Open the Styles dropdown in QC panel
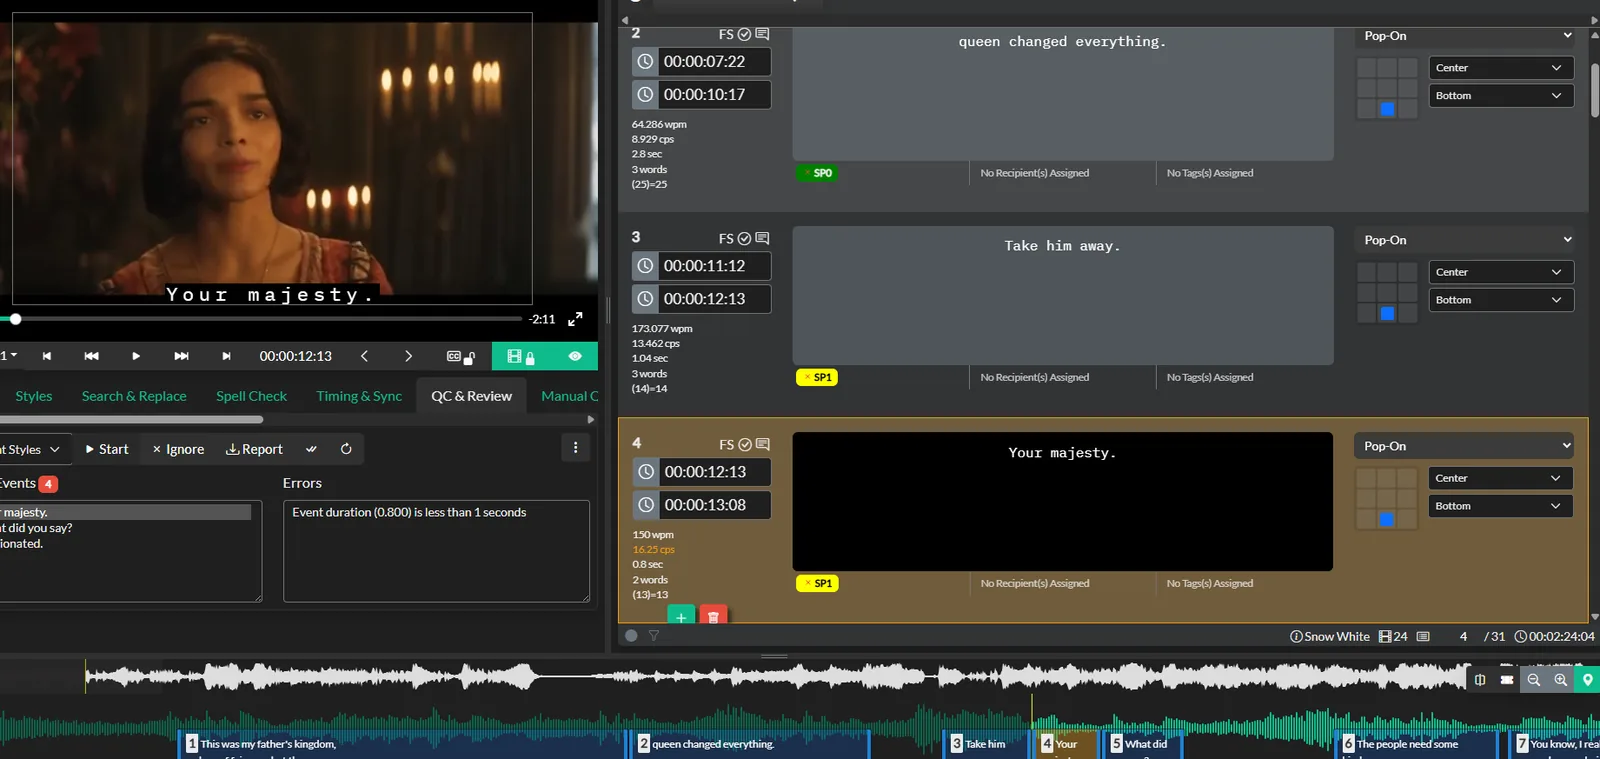 (x=32, y=449)
